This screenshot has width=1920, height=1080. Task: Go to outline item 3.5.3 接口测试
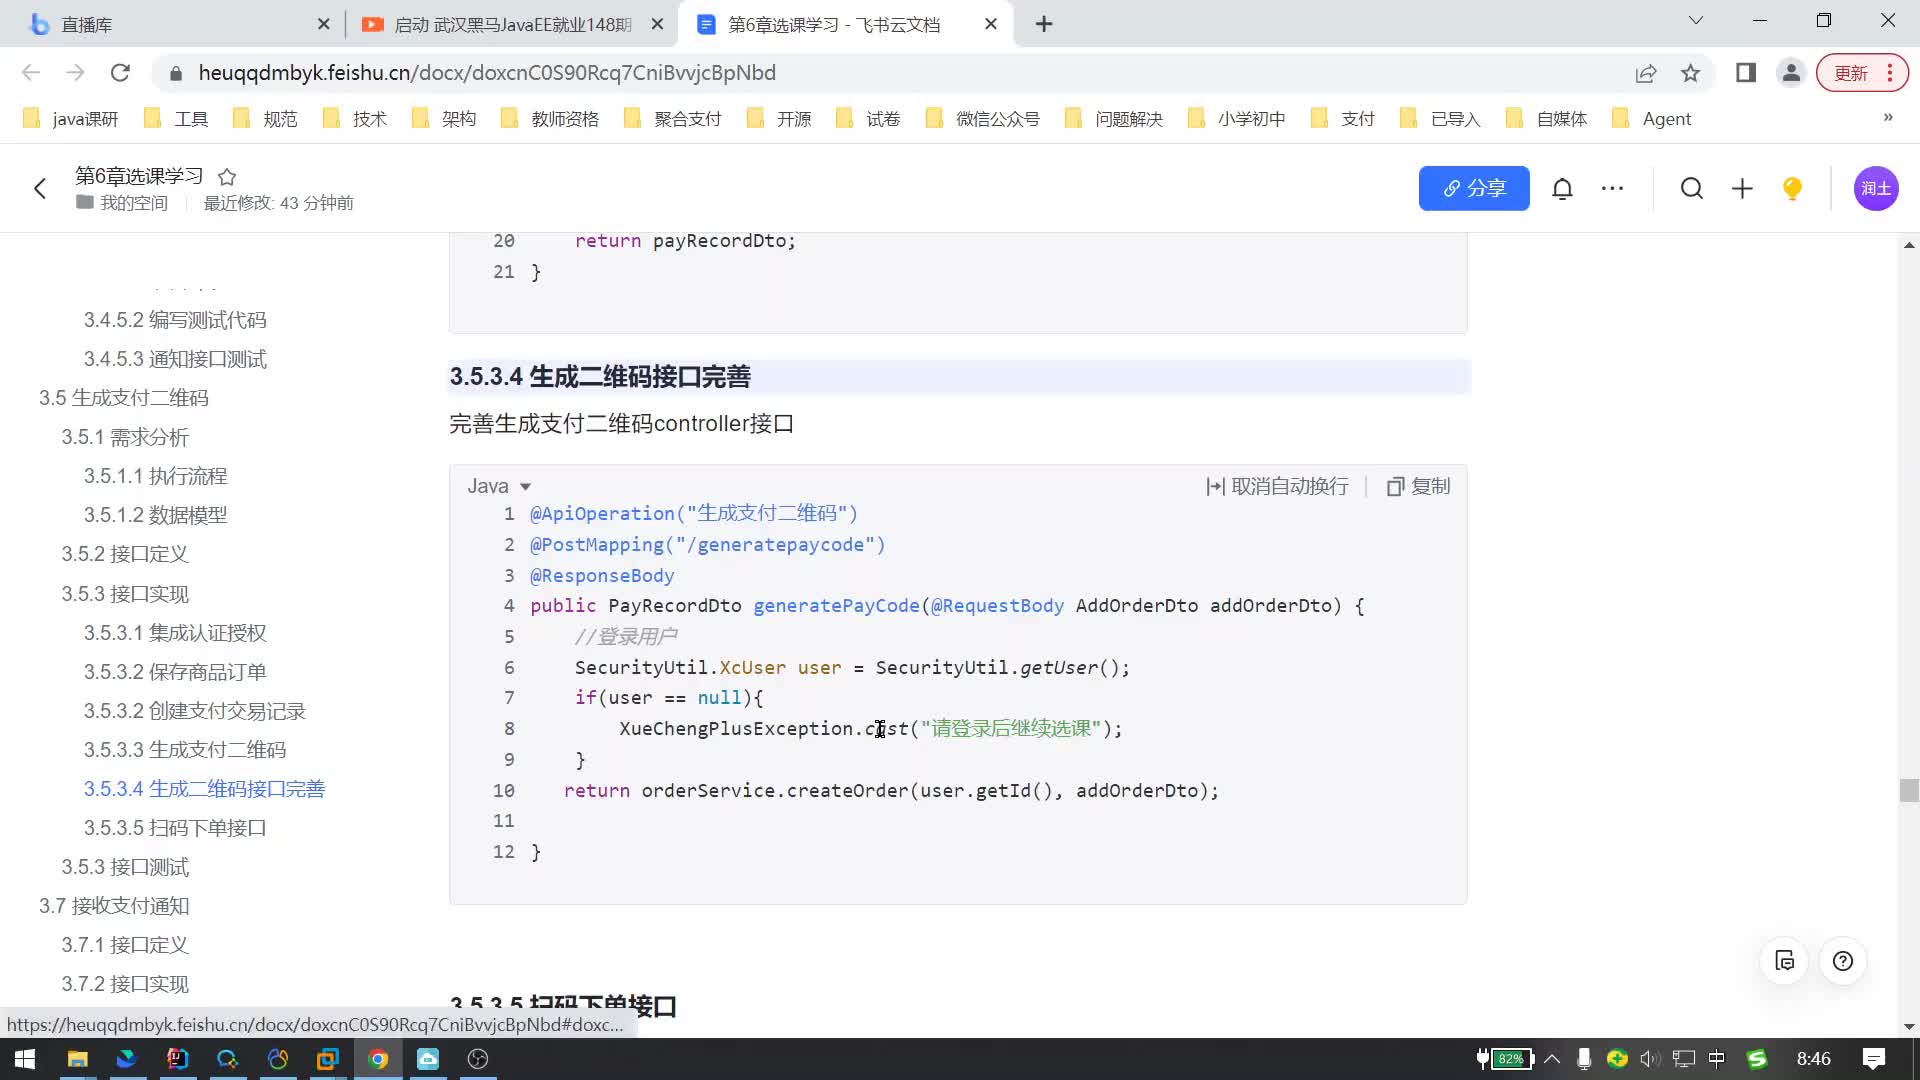tap(125, 867)
